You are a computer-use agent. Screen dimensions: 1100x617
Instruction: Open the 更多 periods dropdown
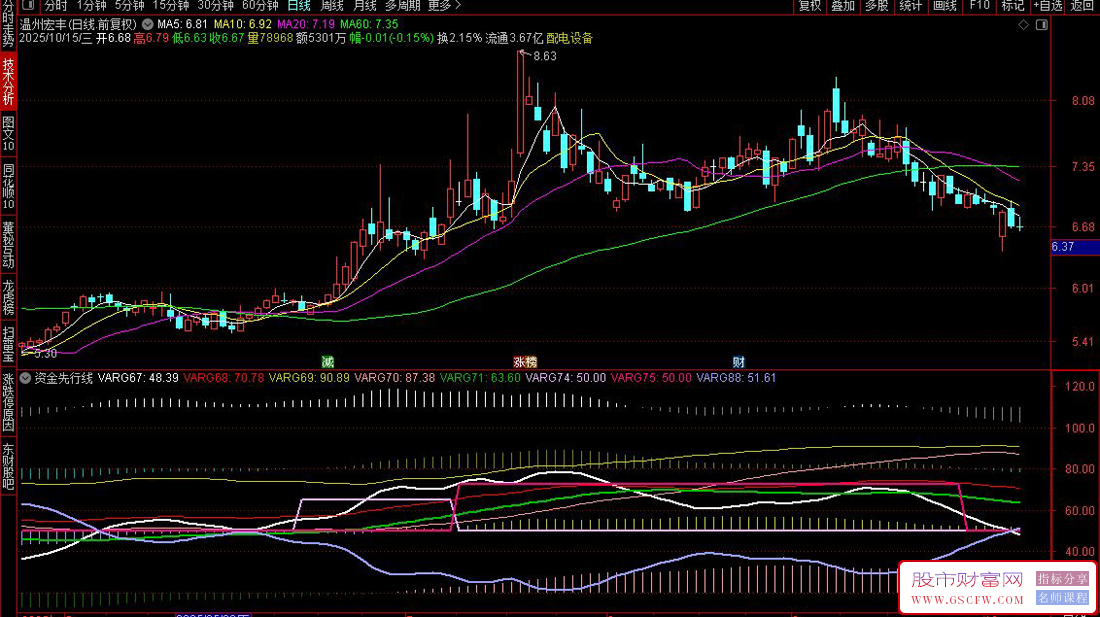(x=444, y=6)
